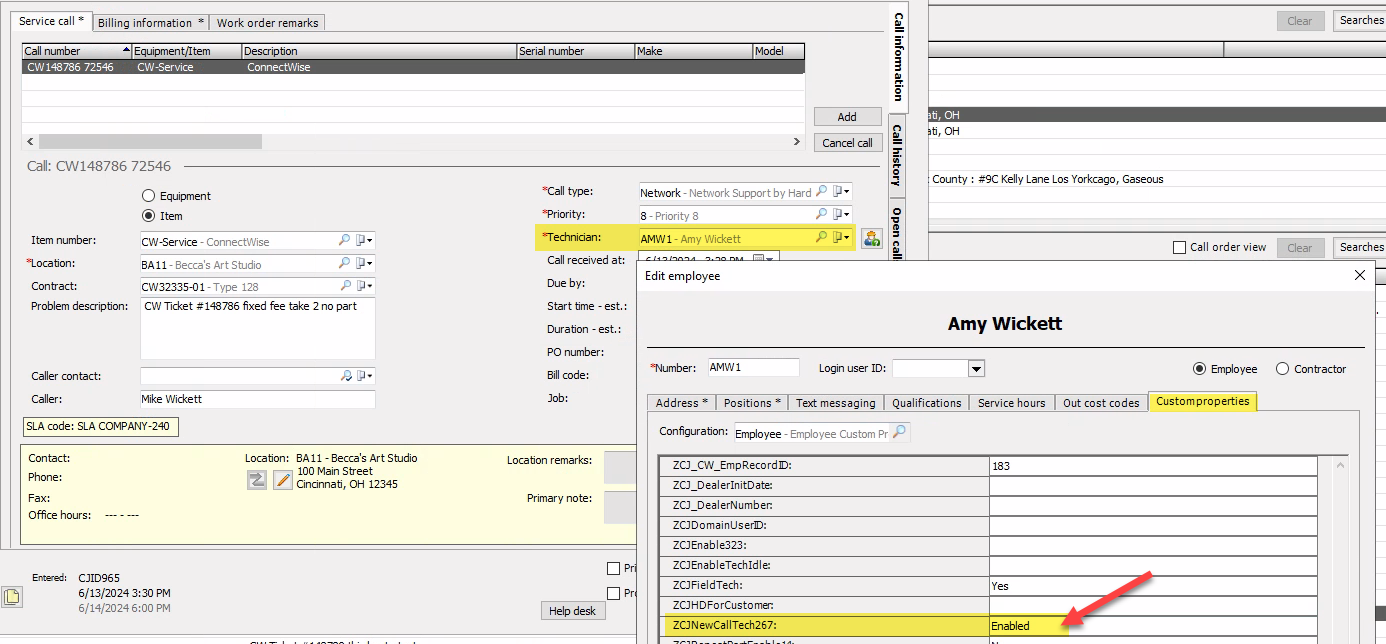Click the swap location arrows icon

[x=257, y=480]
